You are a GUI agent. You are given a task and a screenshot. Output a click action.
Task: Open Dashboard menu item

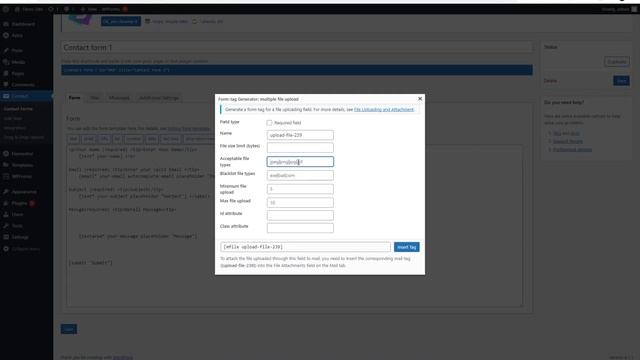[x=23, y=24]
